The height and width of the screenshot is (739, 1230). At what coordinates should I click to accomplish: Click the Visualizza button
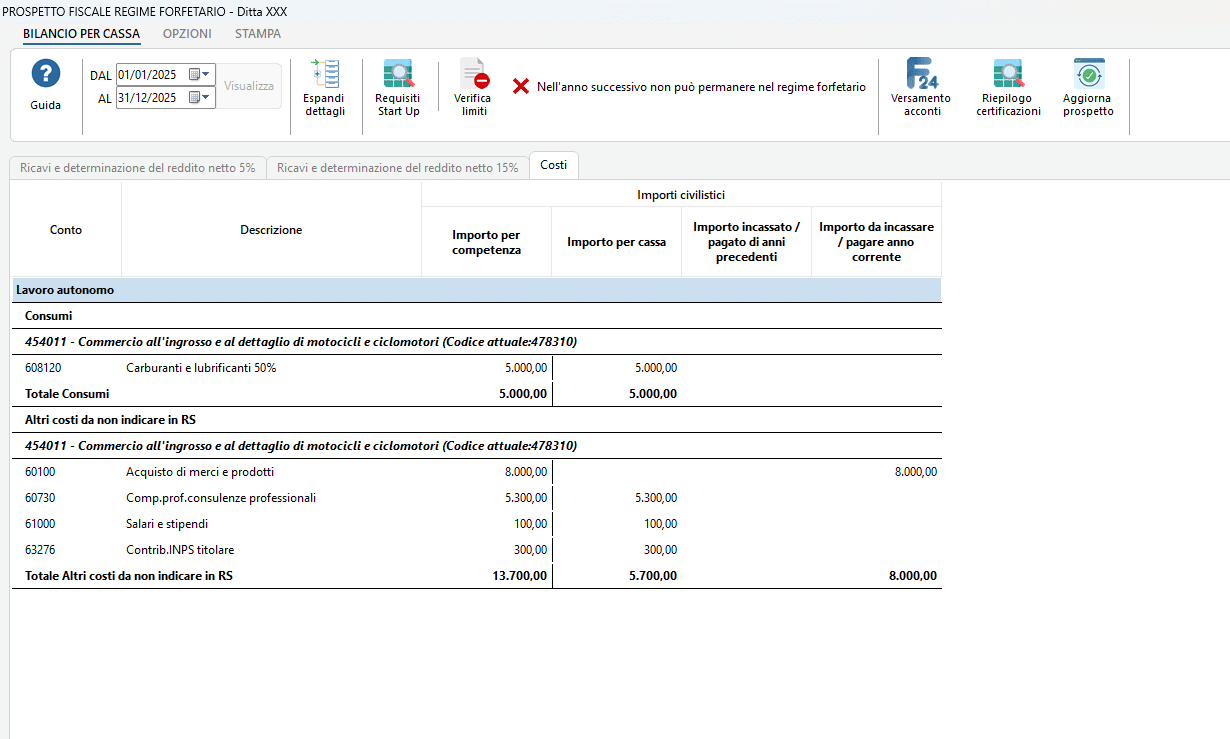[x=249, y=86]
